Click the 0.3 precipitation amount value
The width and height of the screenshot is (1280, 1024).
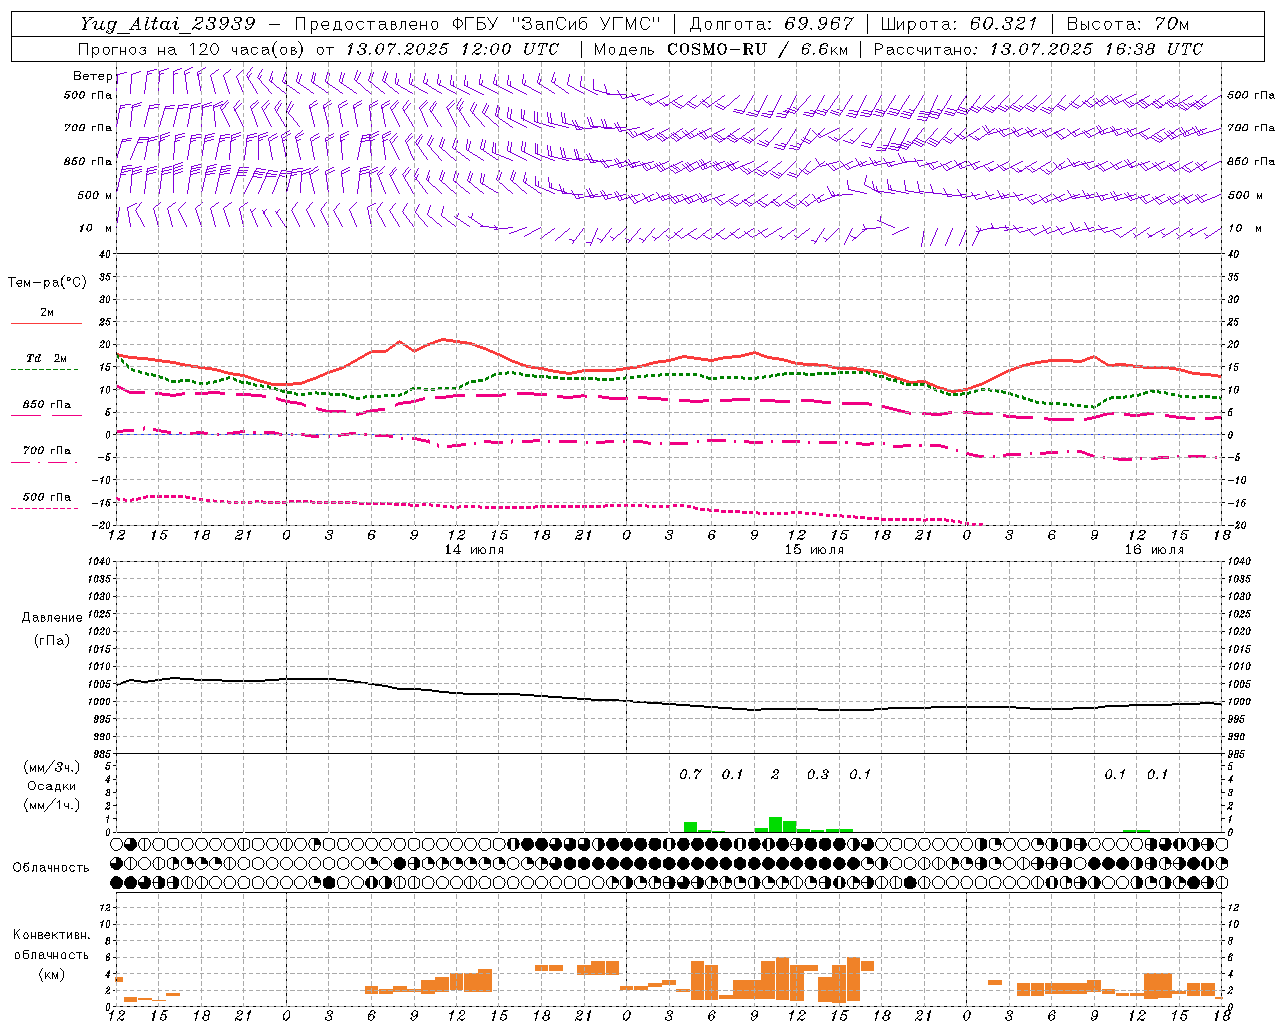818,775
